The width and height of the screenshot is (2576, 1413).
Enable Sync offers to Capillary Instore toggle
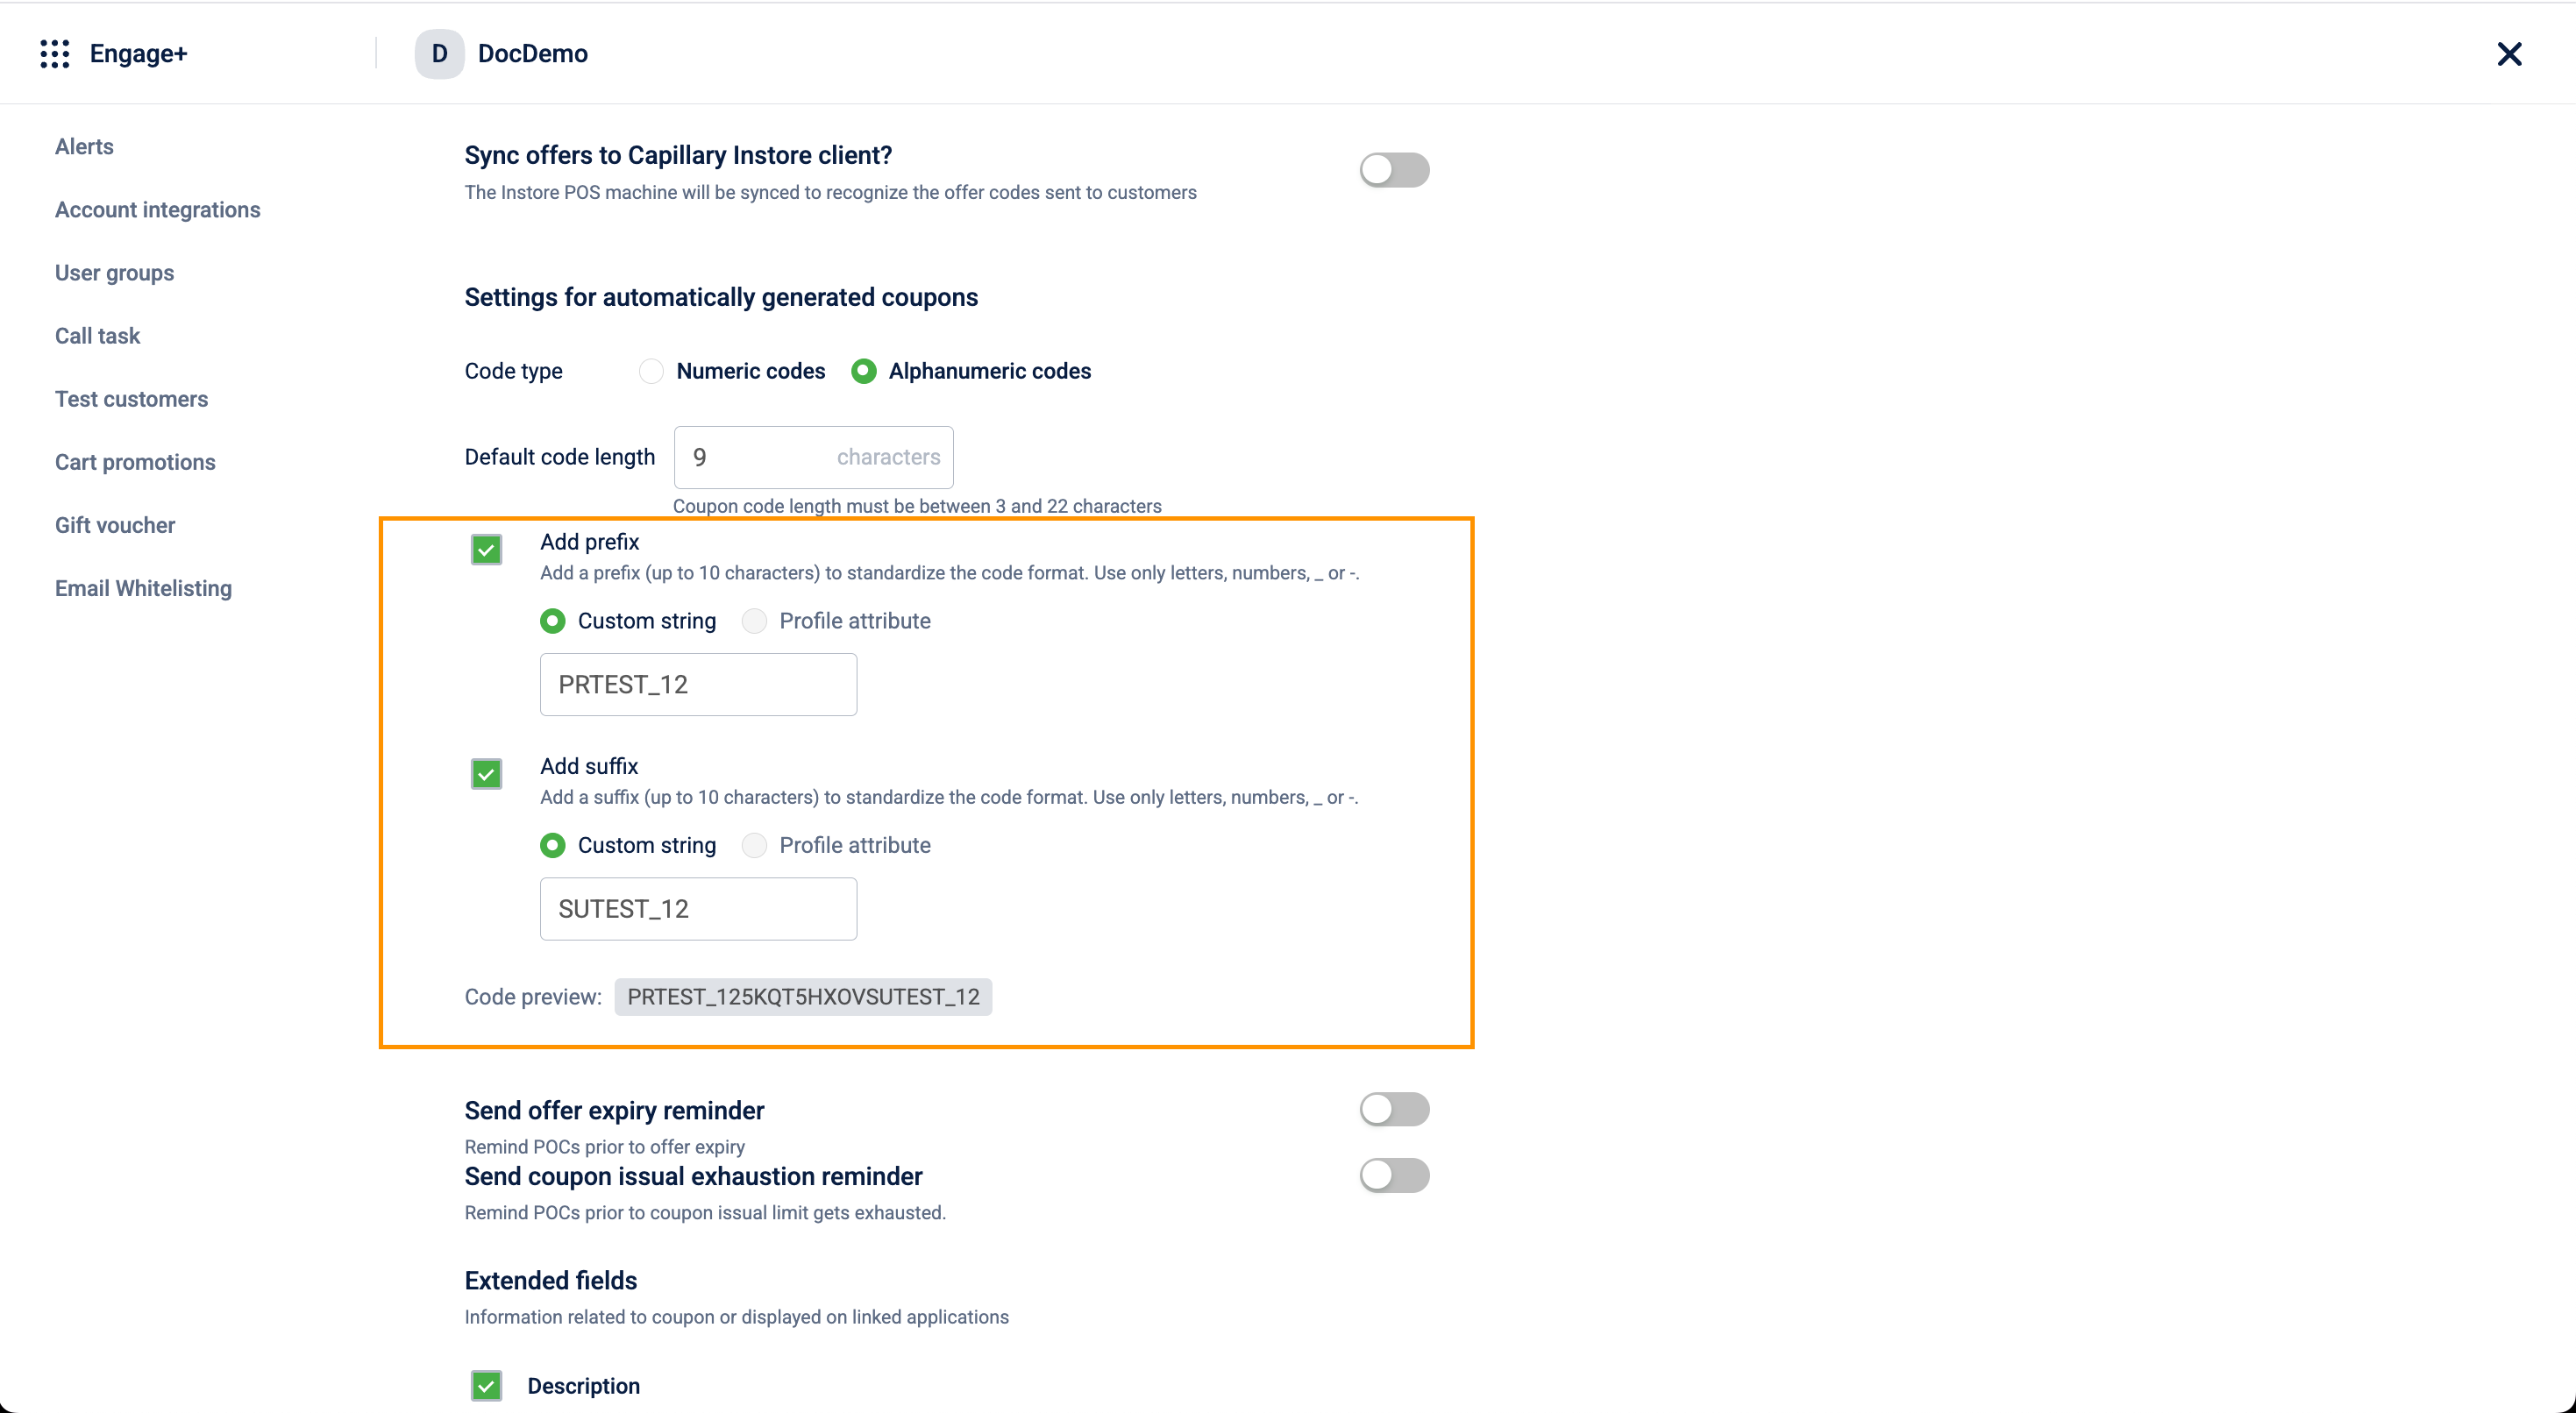point(1393,170)
